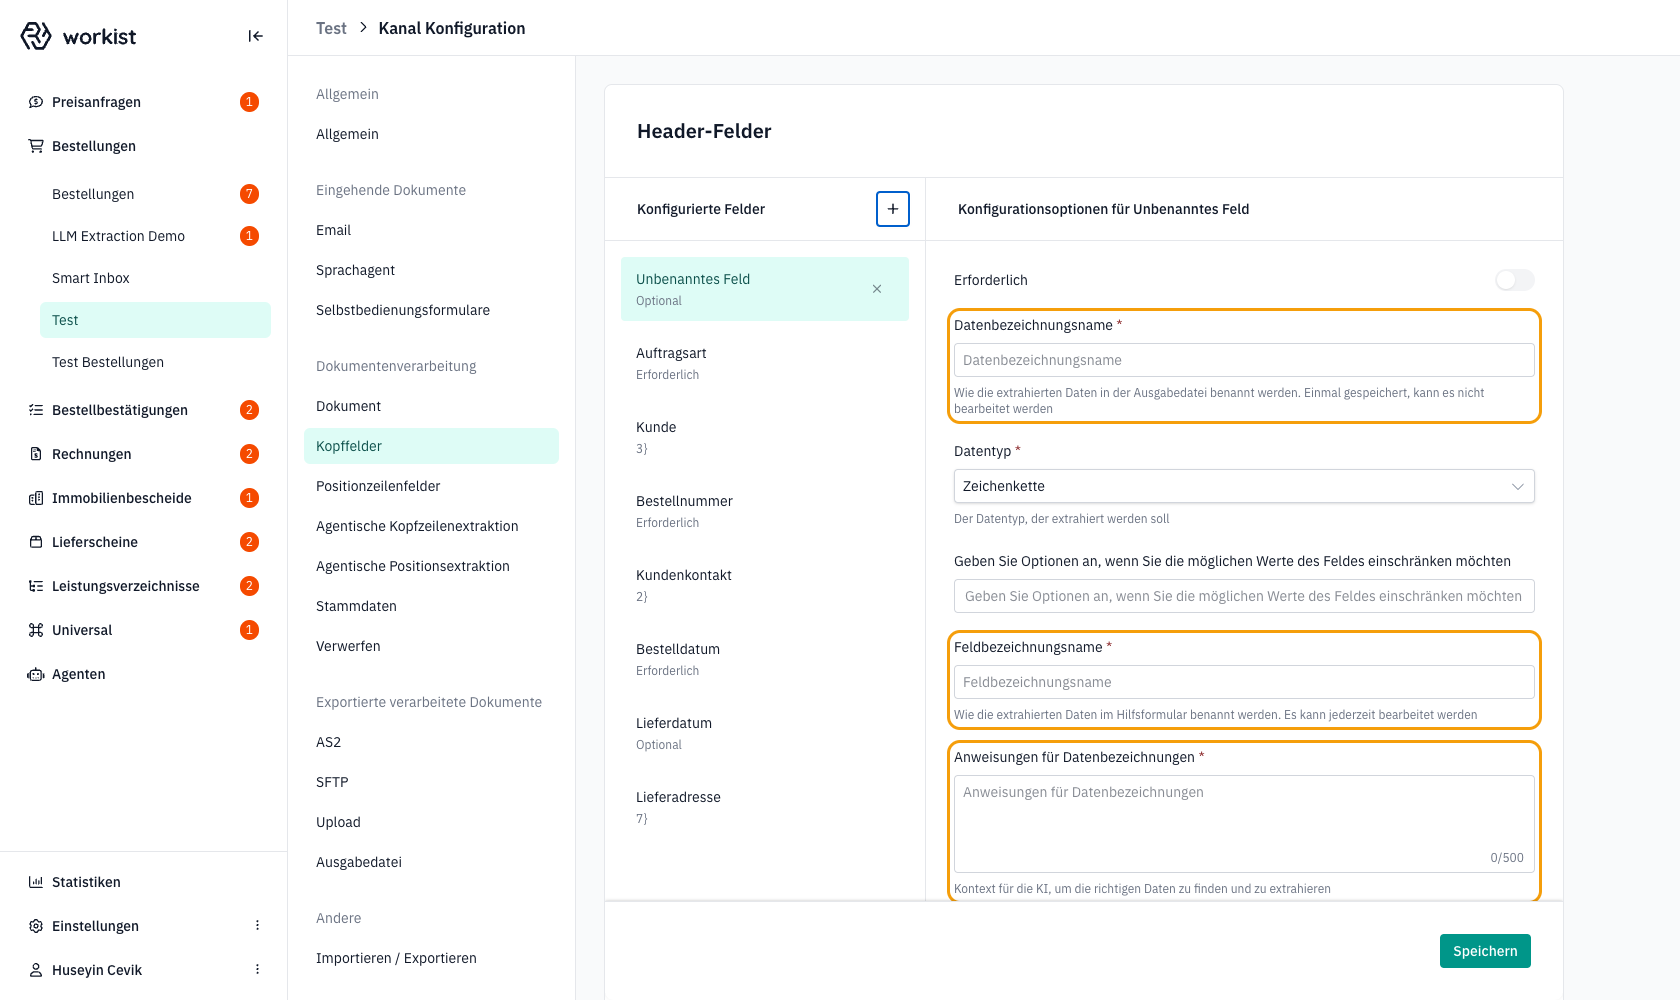Image resolution: width=1680 pixels, height=1000 pixels.
Task: Click the Leistungsverzeichnisse icon
Action: [36, 586]
